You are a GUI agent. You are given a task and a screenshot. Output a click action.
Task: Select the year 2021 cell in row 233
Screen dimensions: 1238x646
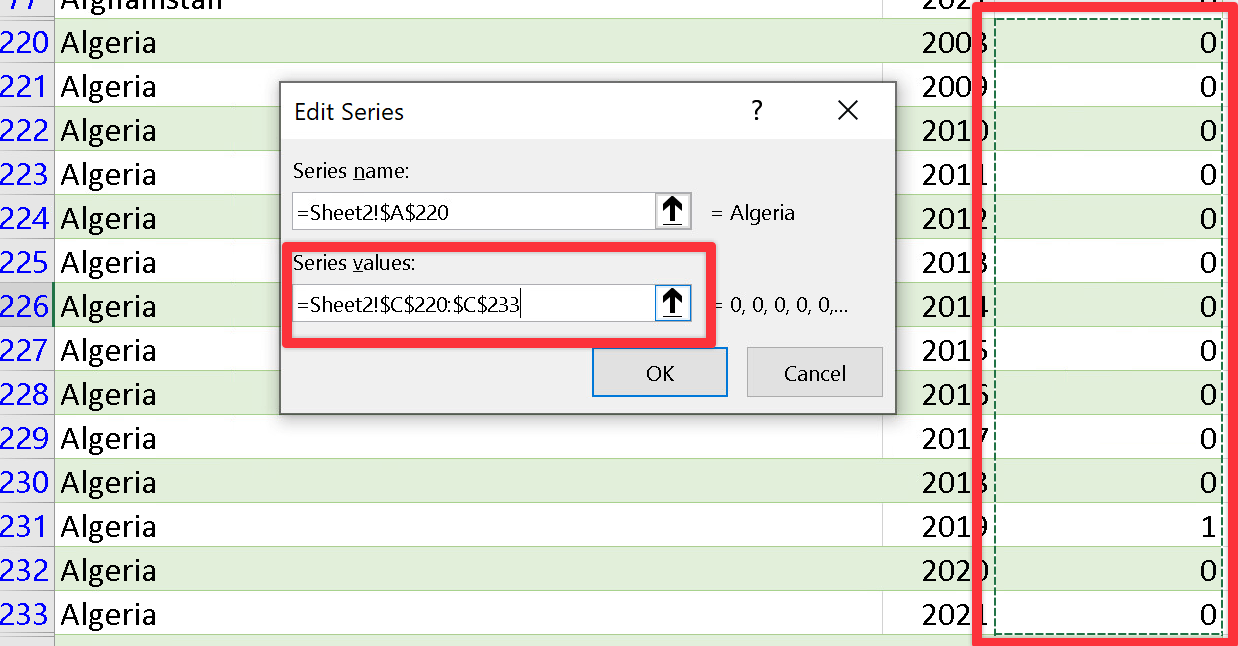(x=938, y=613)
